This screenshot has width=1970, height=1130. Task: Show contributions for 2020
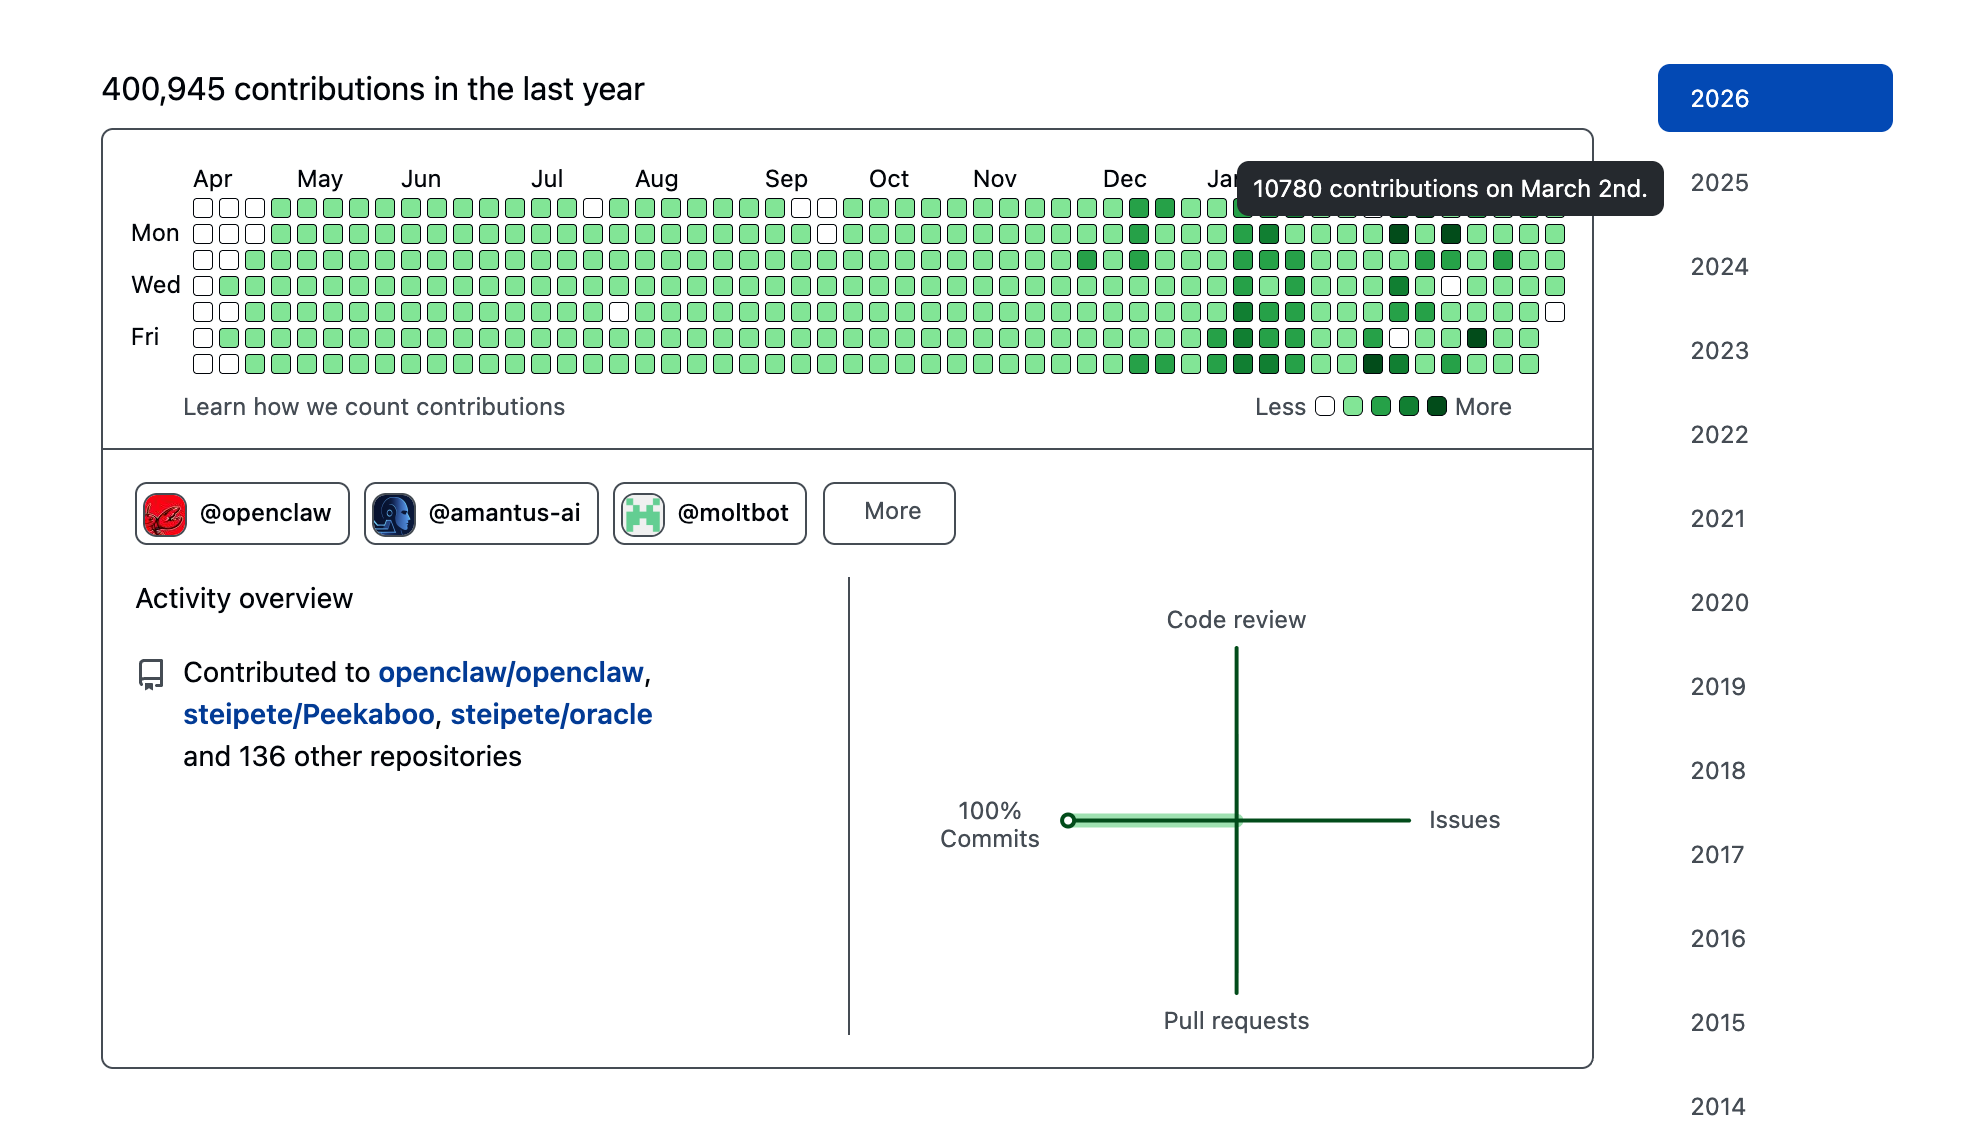click(1719, 603)
